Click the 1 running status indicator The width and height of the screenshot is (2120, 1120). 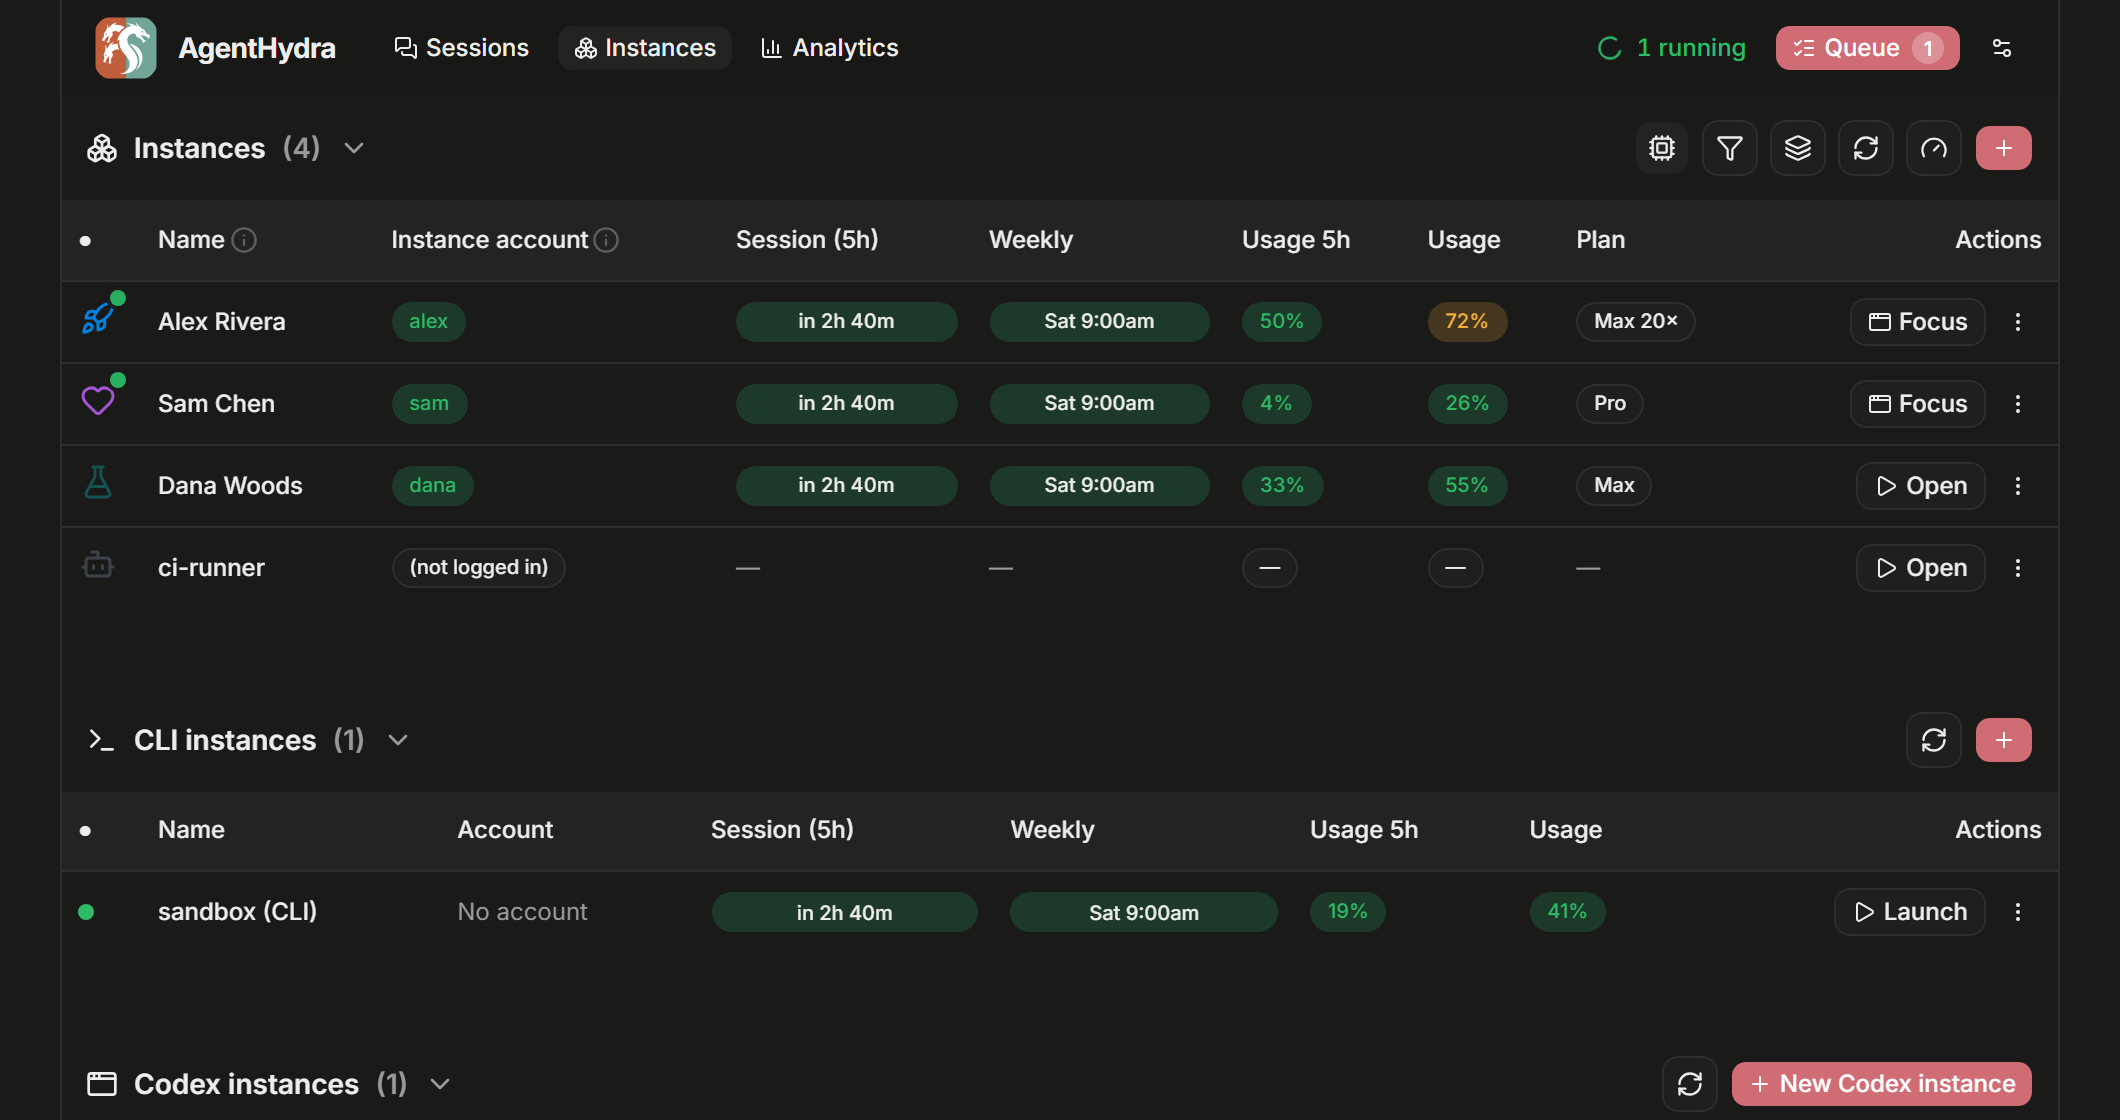[x=1671, y=48]
